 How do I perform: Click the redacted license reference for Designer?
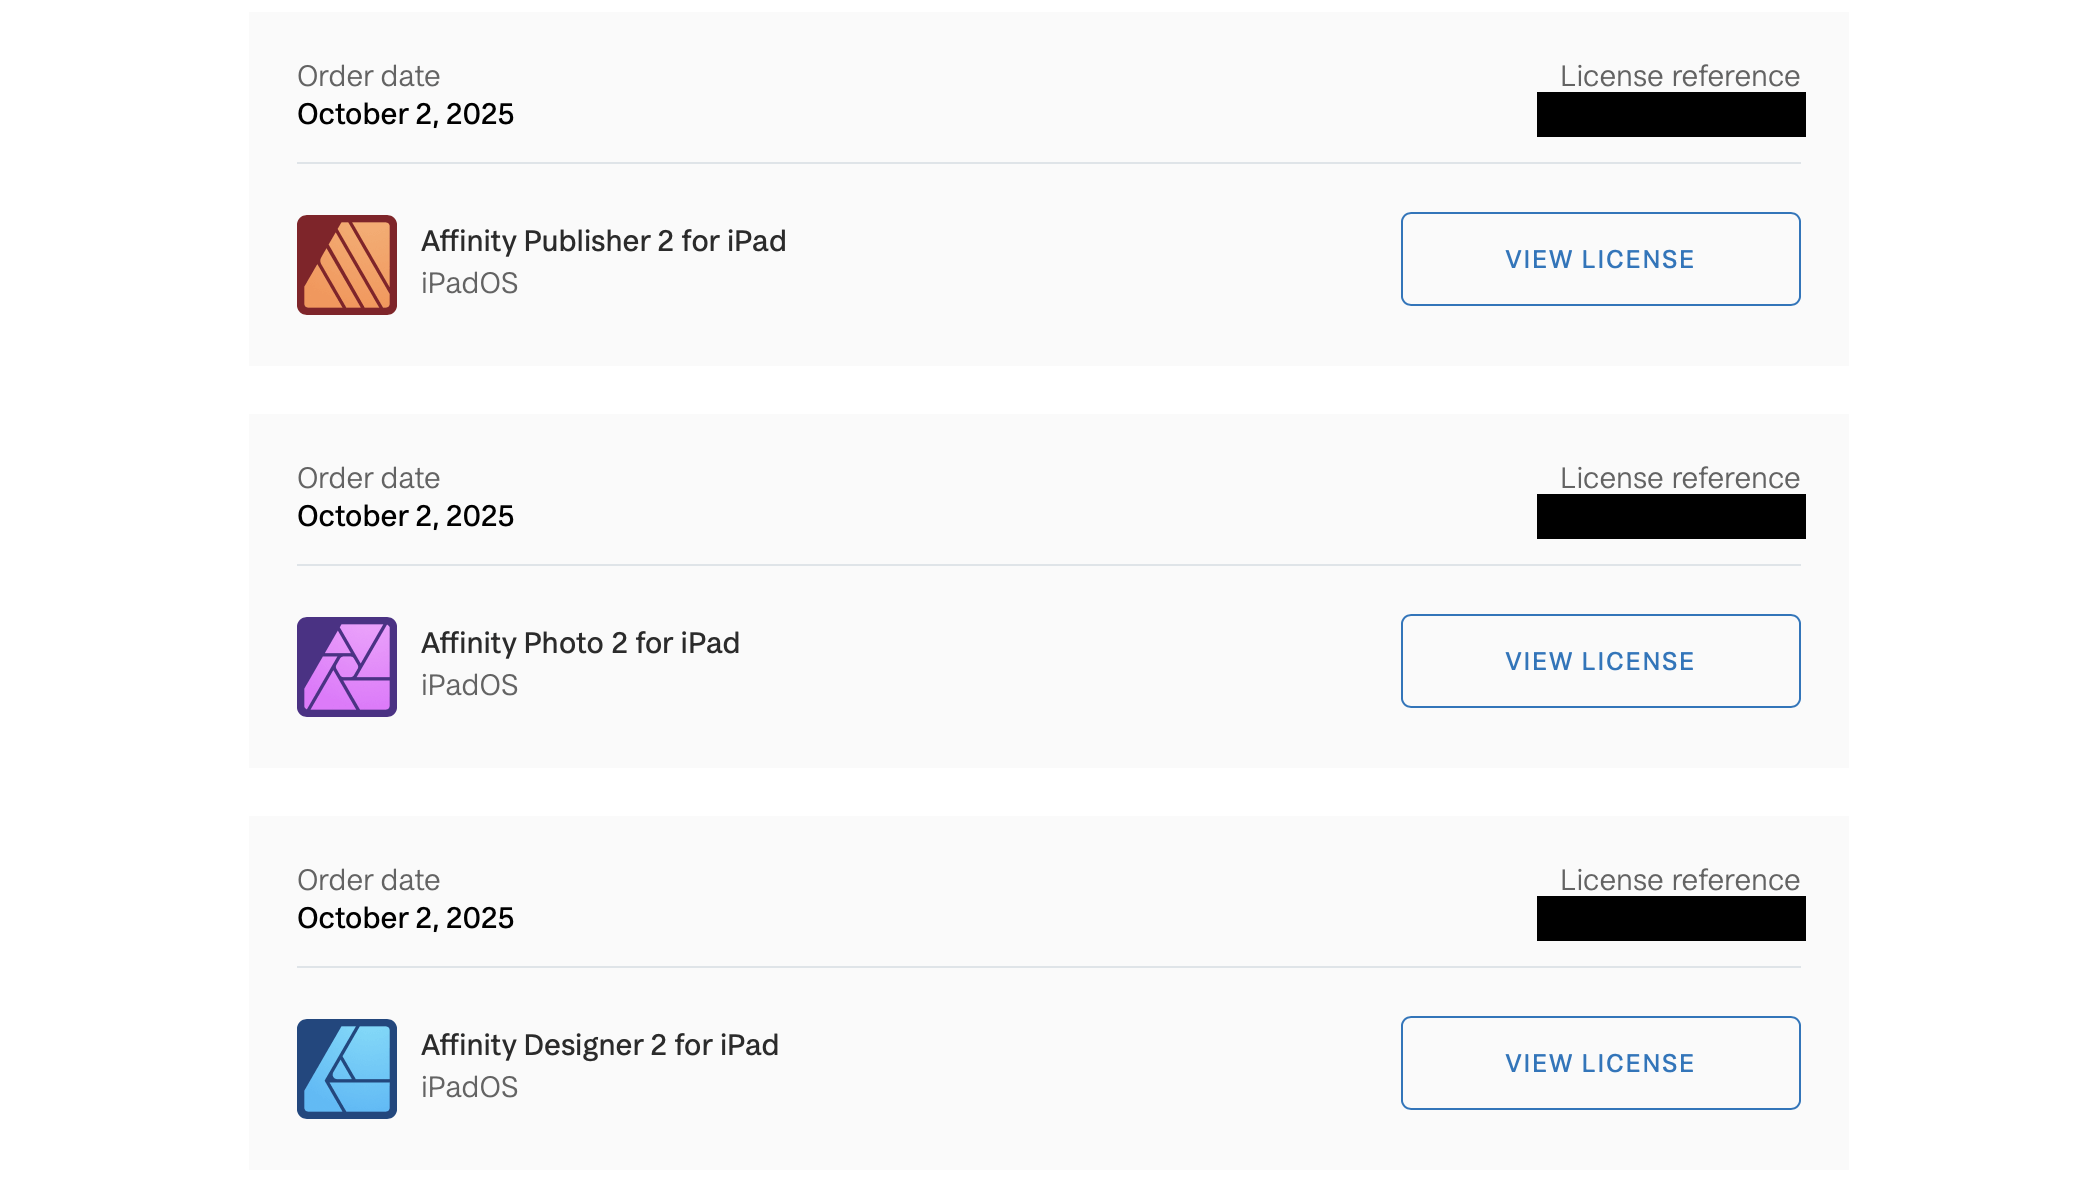[1670, 919]
